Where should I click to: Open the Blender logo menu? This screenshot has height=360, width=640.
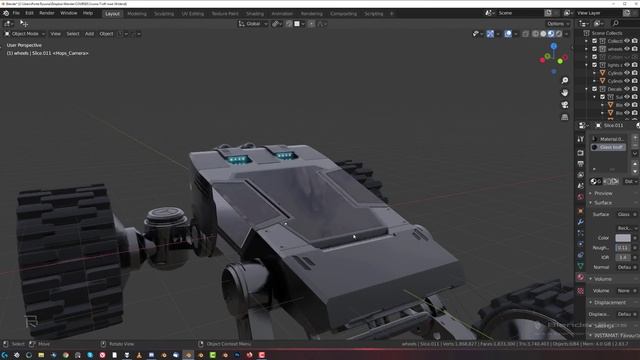pos(6,13)
